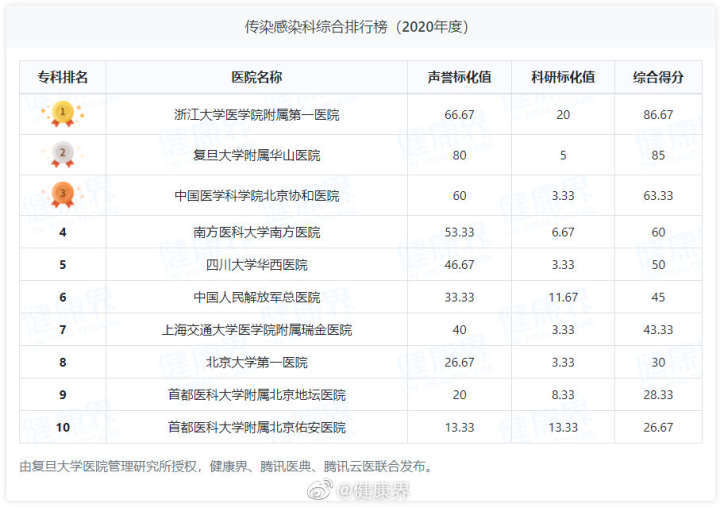Screen dimensions: 720x507
Task: Select hospital 上海交通大学医学院附属瑞金医院
Action: 257,330
